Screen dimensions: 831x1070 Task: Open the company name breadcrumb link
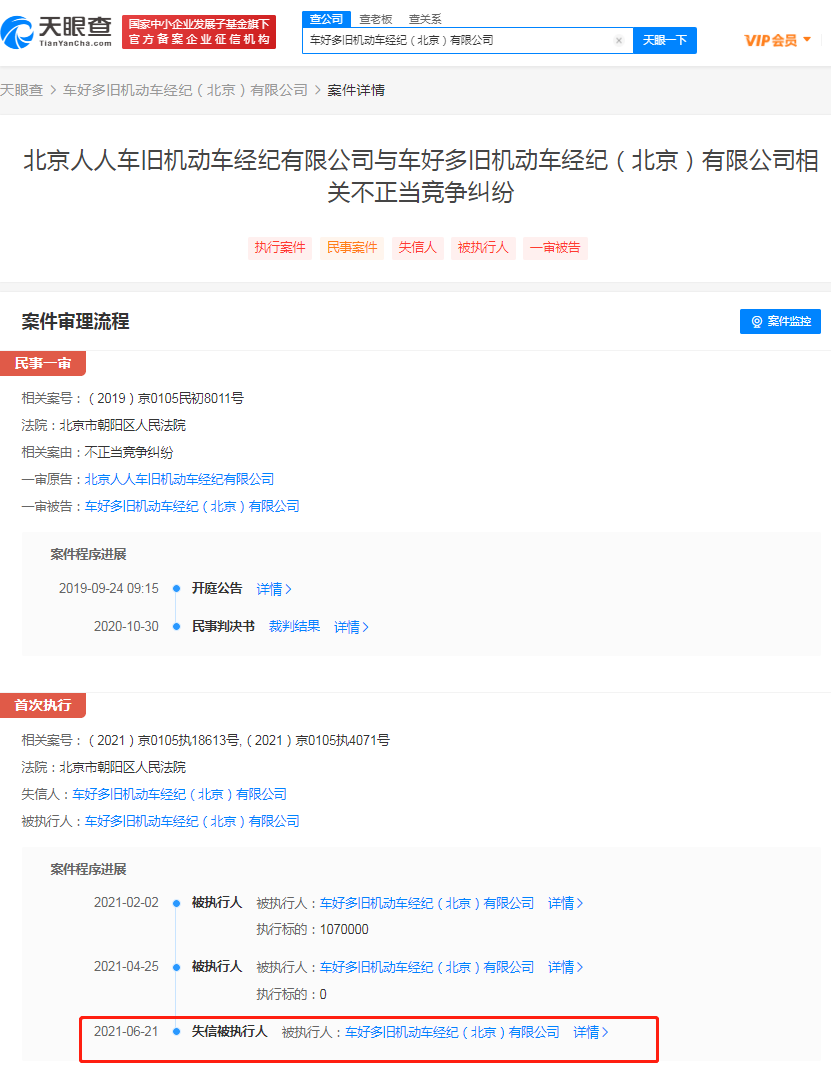(186, 90)
